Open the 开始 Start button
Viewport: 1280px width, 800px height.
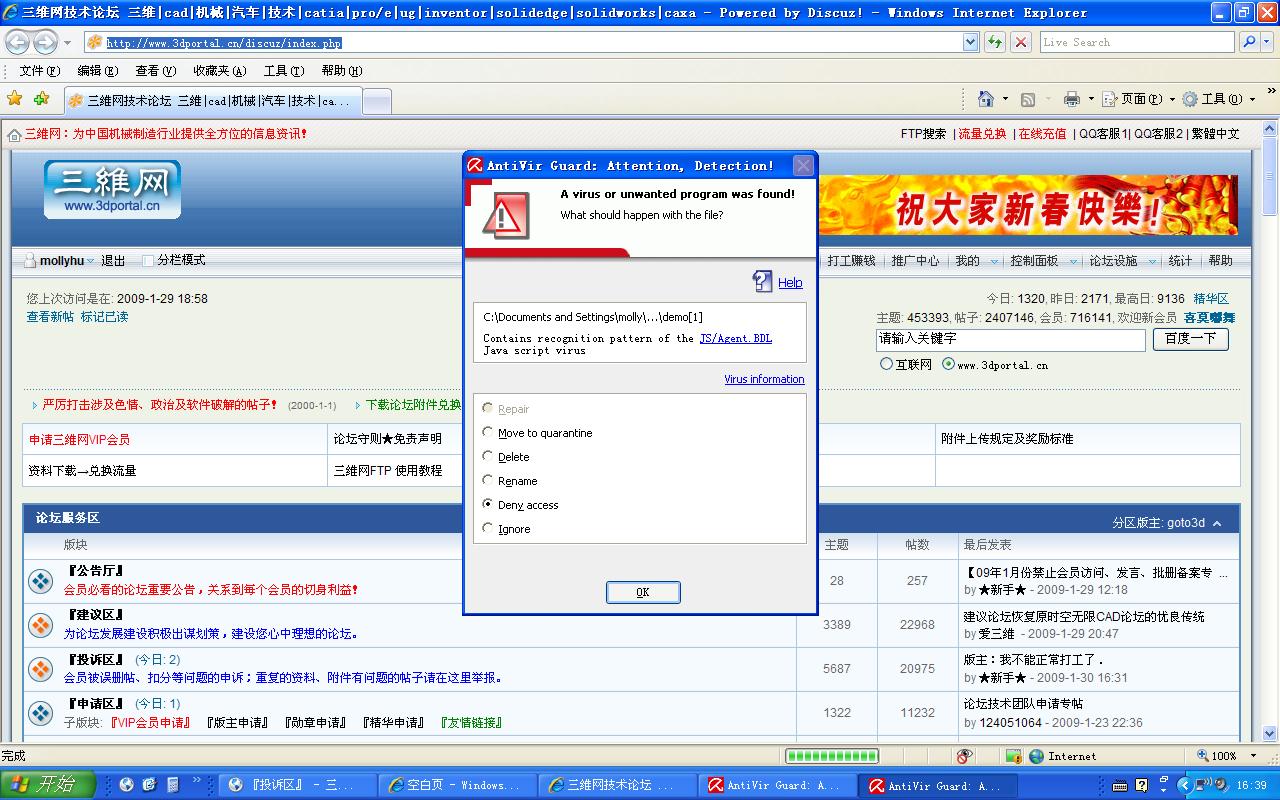pos(48,785)
